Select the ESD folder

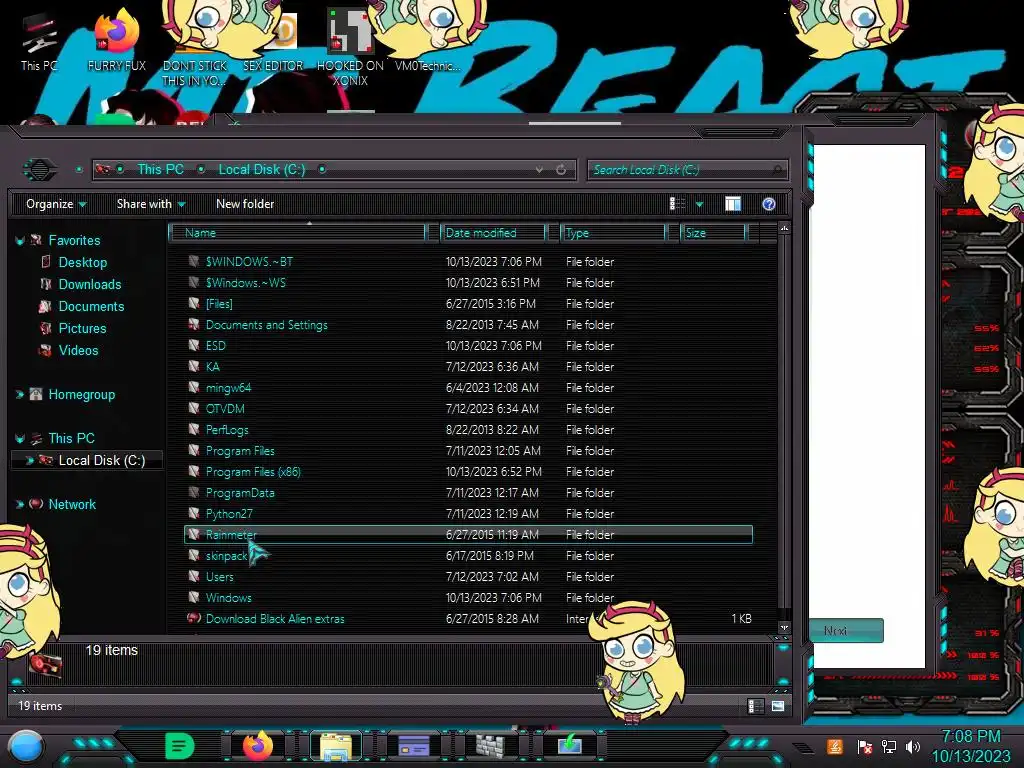pos(216,345)
